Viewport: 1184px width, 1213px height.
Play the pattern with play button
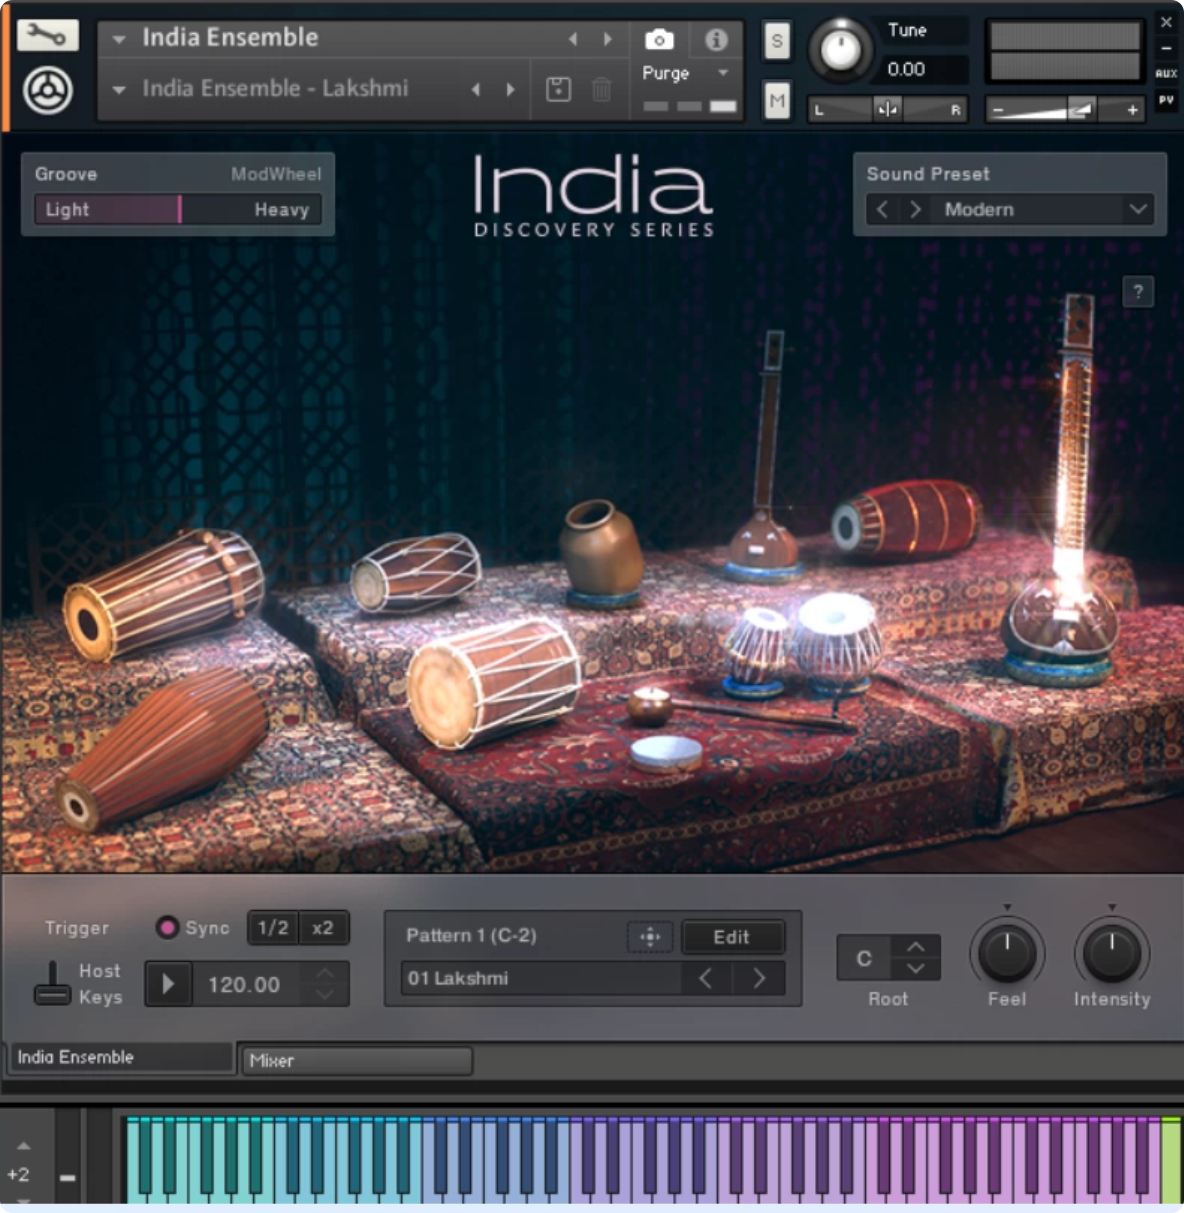pos(168,984)
